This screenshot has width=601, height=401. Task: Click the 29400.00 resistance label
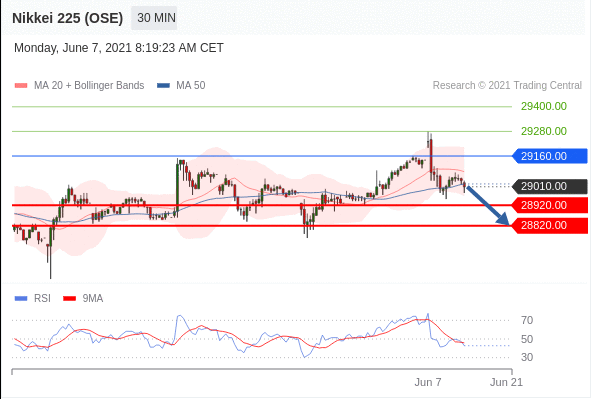tap(544, 106)
